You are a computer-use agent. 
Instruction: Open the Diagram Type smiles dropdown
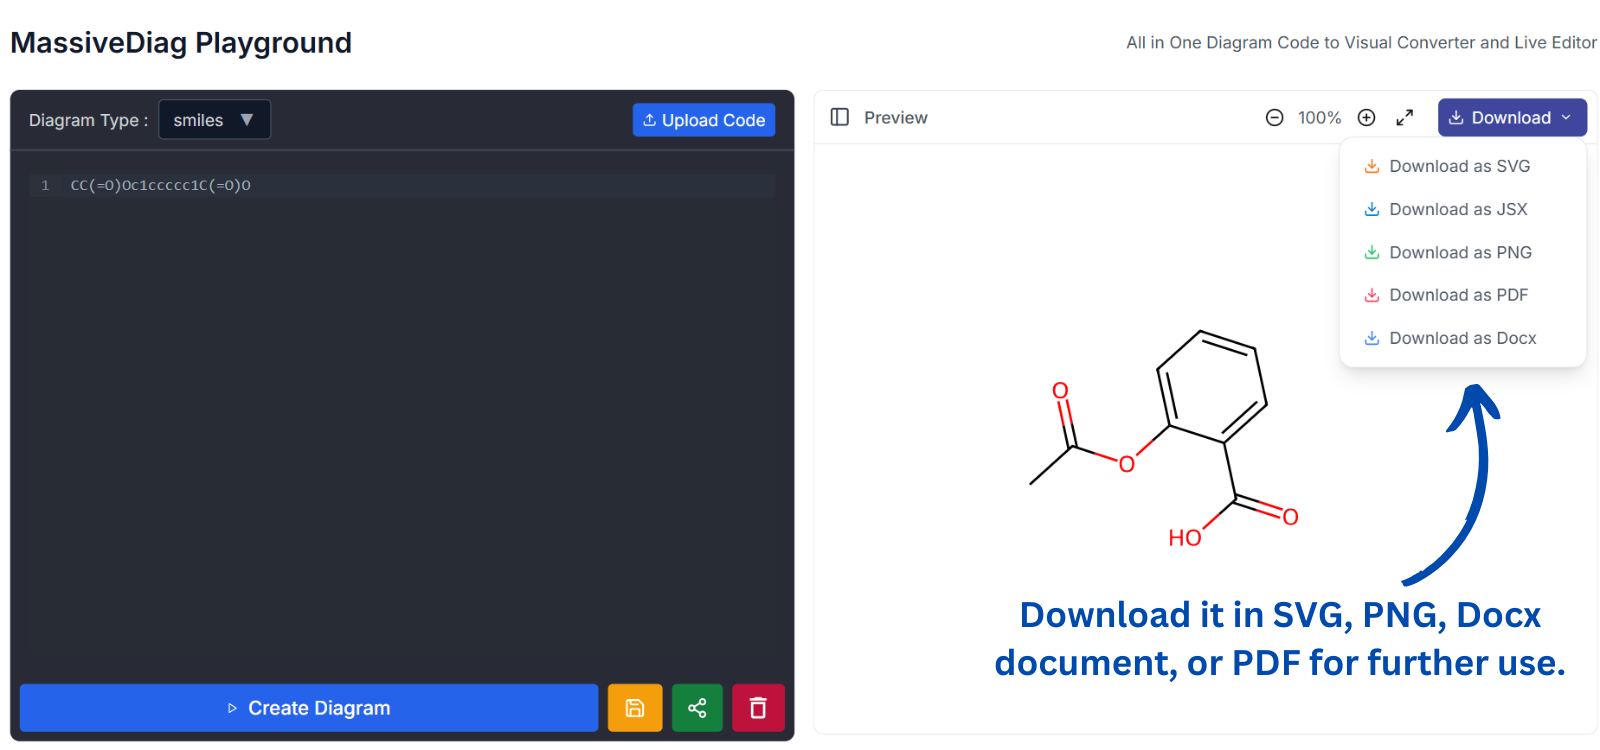pyautogui.click(x=214, y=120)
